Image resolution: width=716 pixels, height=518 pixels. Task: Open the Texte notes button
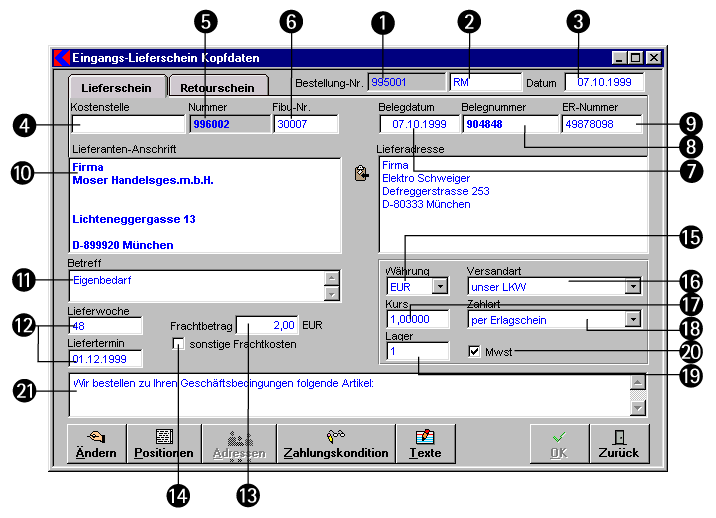425,444
